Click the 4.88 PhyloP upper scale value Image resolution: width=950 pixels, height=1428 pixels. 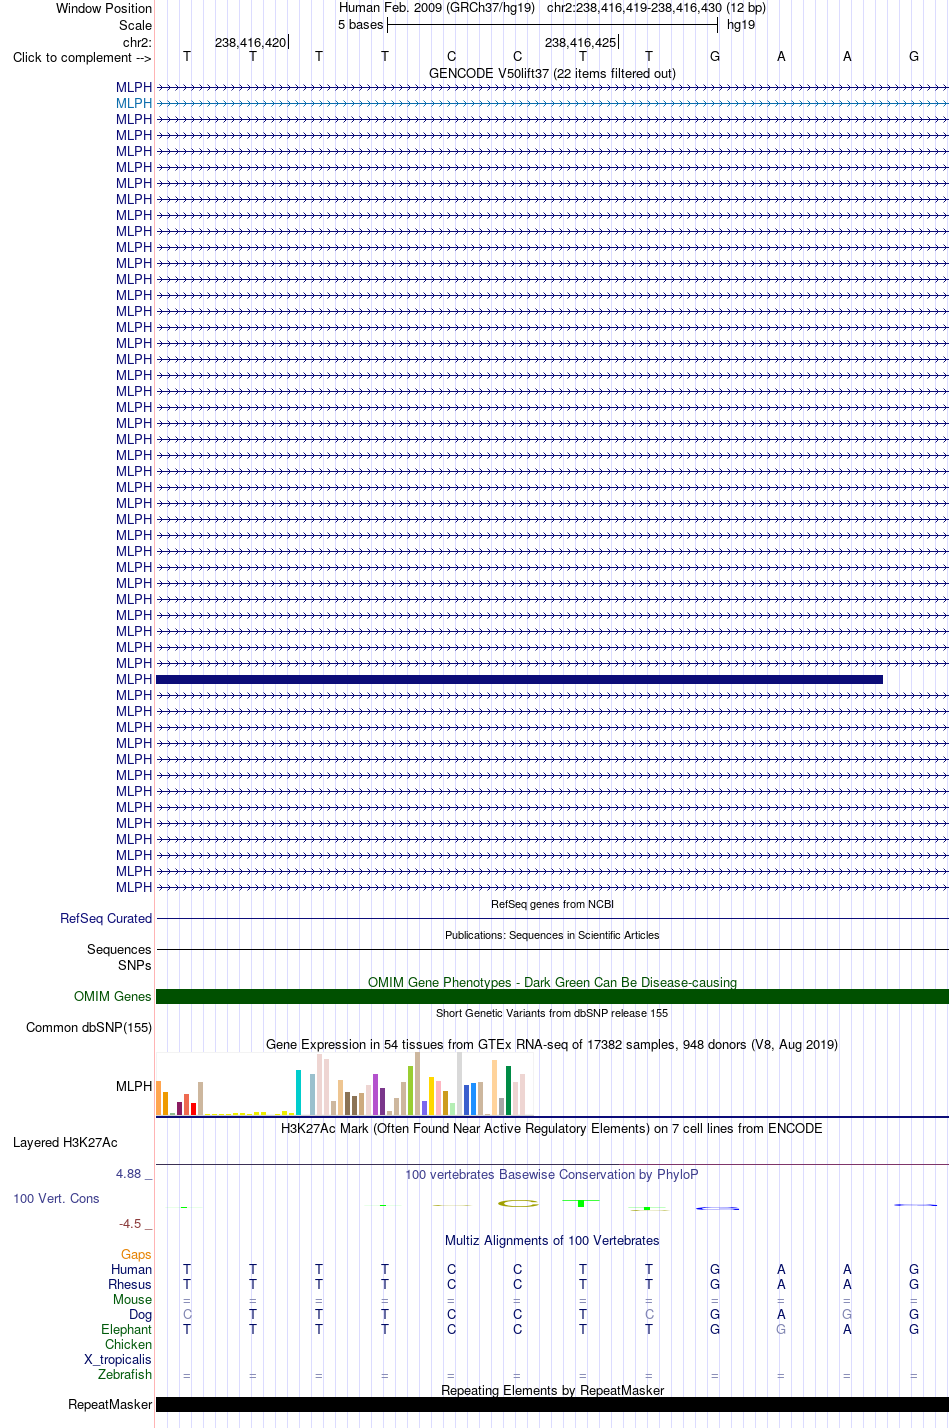(129, 1173)
